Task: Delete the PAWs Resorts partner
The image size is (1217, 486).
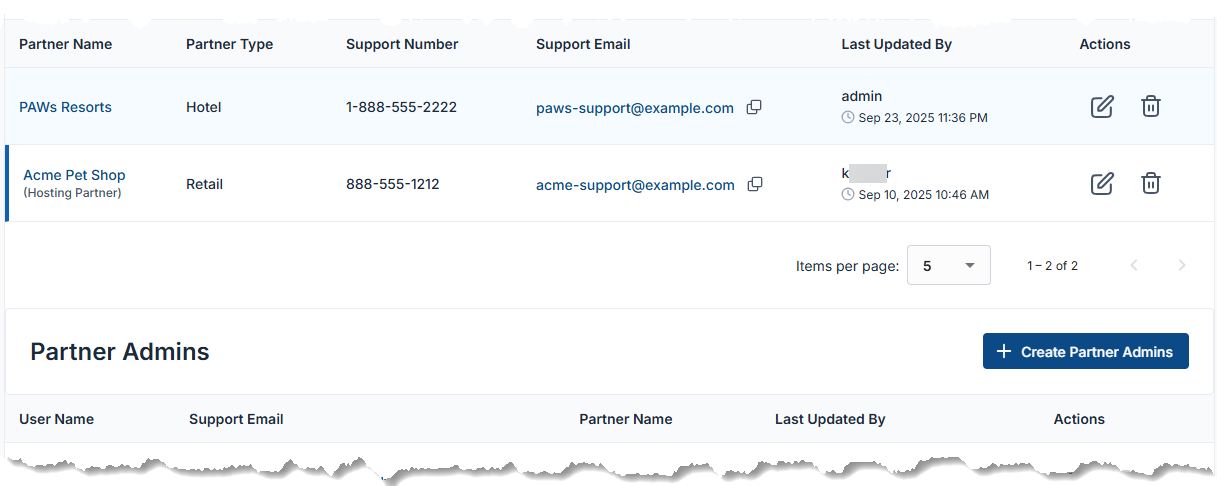Action: click(1151, 106)
